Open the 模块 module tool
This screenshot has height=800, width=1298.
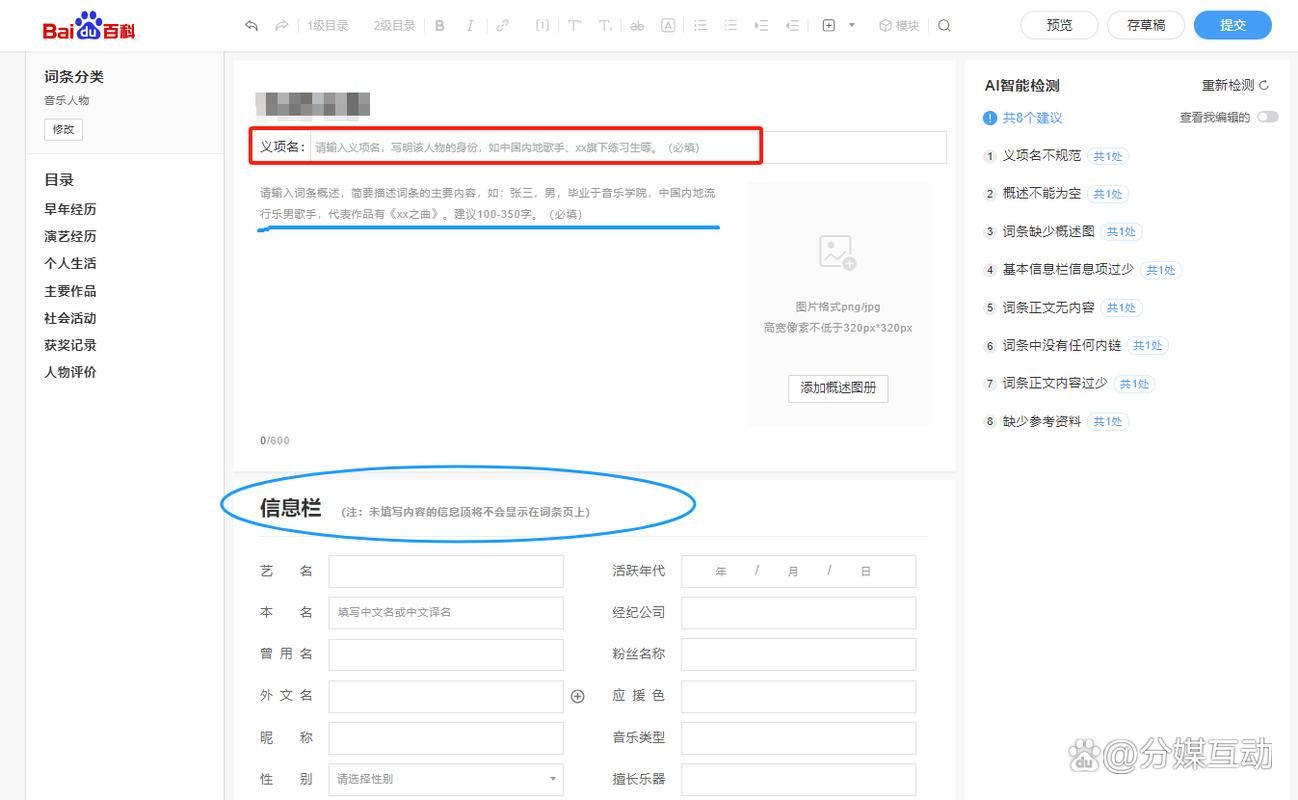click(898, 26)
